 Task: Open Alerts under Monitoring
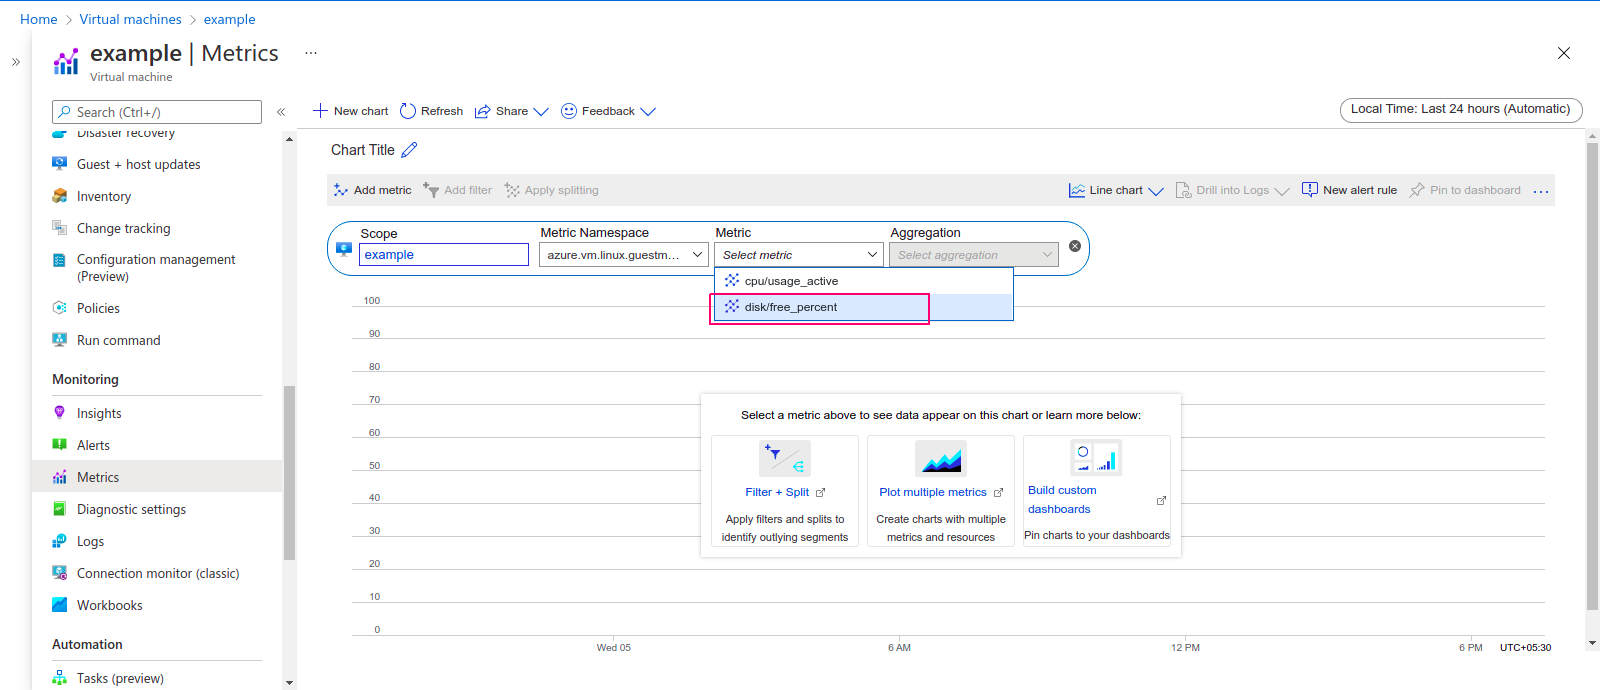[93, 446]
